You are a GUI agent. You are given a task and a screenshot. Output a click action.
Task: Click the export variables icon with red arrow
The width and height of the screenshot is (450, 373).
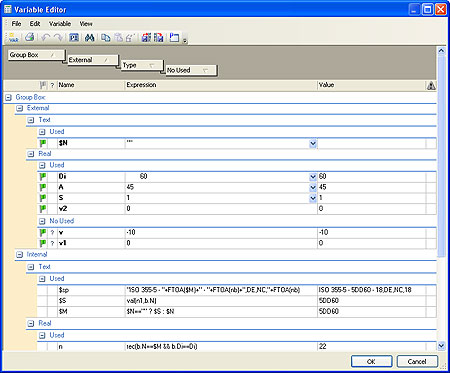158,37
